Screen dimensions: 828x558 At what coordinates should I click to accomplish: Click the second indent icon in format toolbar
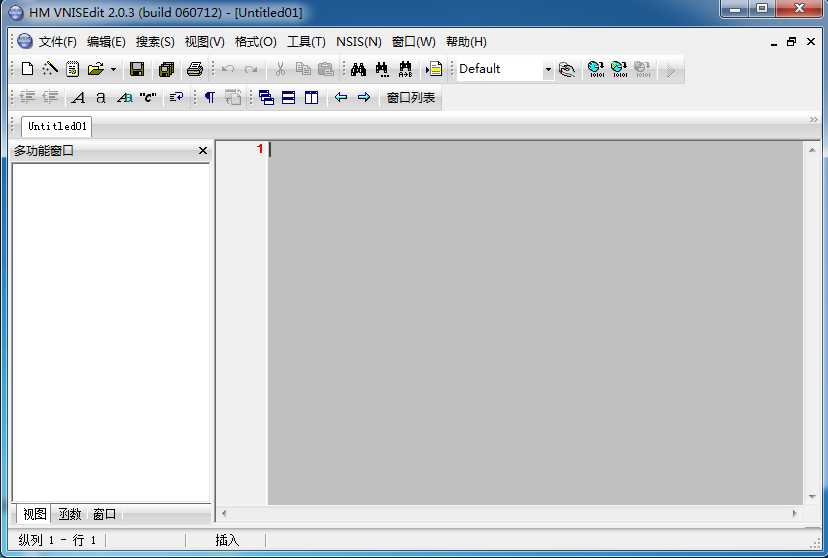pos(50,97)
